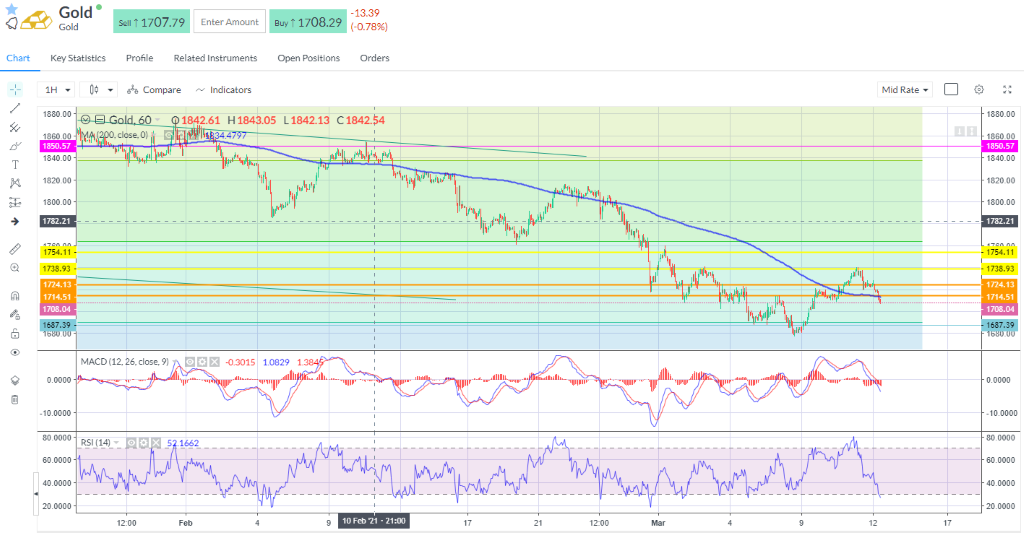Select the ruler measure tool
Screen dimensions: 1024x533
(15, 249)
